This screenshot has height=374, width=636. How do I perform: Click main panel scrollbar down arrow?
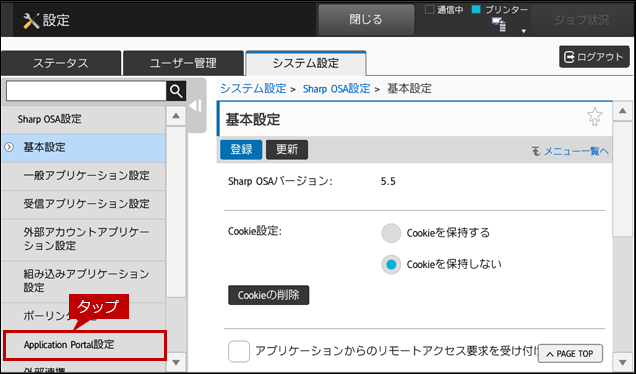[623, 362]
